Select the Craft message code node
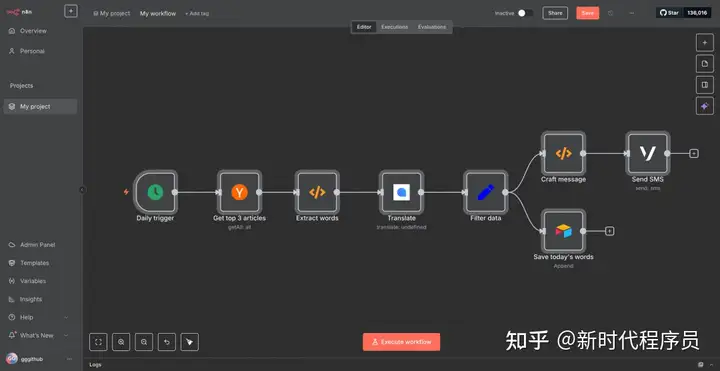This screenshot has width=720, height=371. [x=563, y=153]
